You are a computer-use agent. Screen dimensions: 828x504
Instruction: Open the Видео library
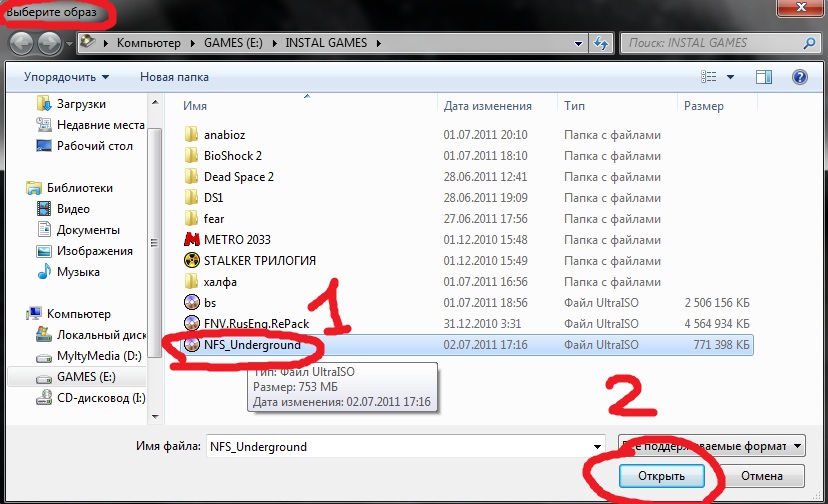coord(73,209)
